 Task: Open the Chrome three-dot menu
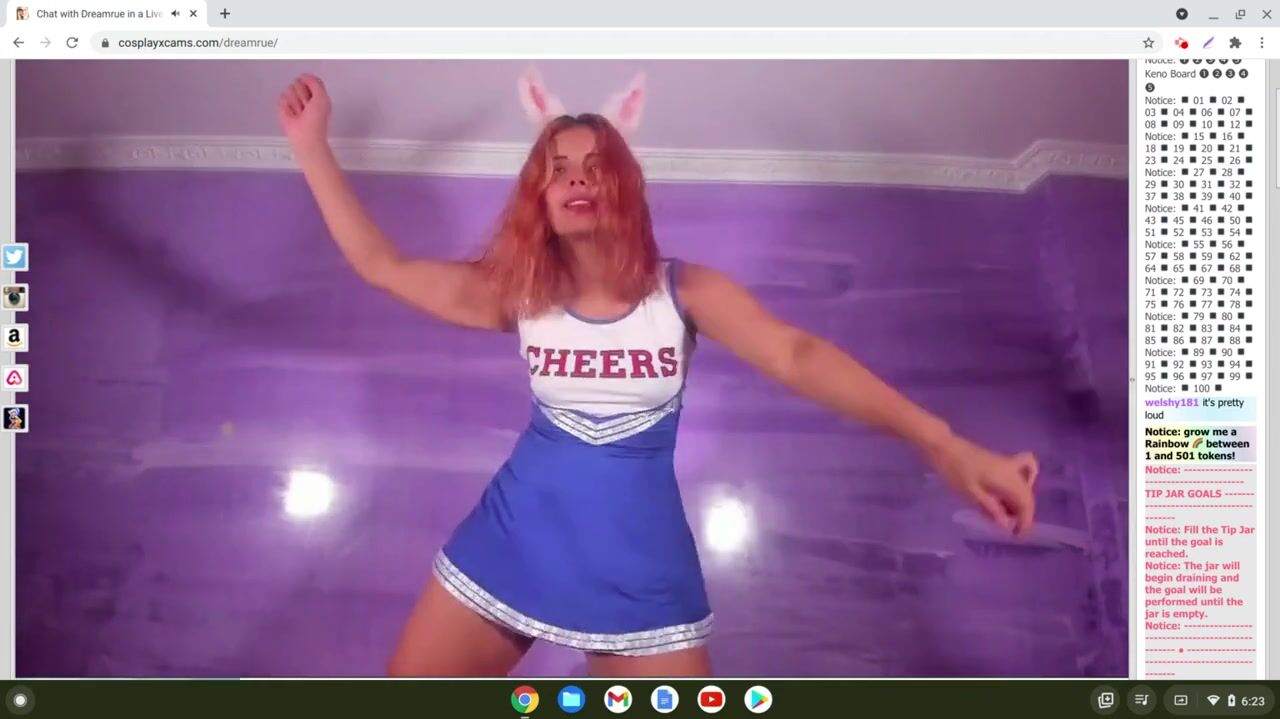click(x=1262, y=43)
